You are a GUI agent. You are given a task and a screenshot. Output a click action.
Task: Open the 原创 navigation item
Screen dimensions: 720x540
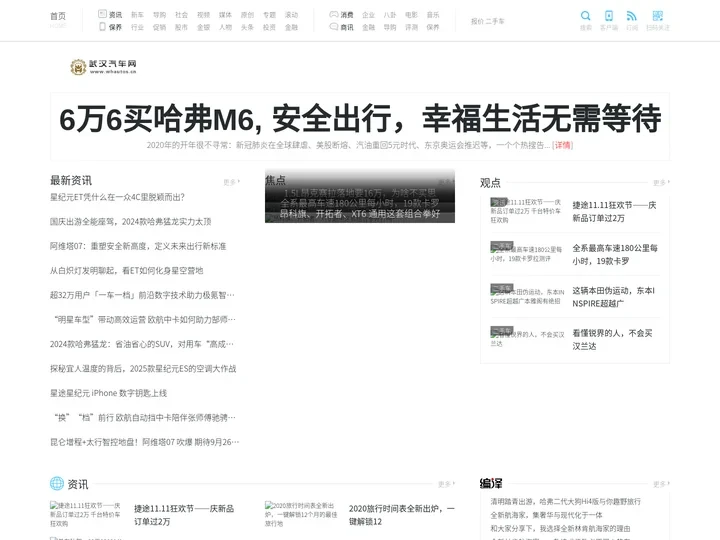(x=248, y=15)
